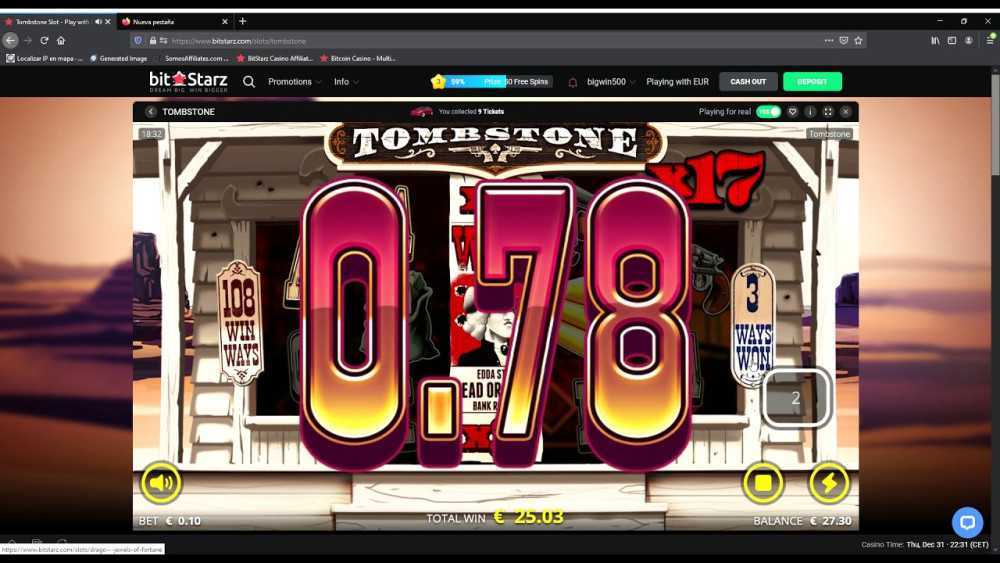The image size is (1000, 563).
Task: Click the Casino Time clock text
Action: pos(925,545)
